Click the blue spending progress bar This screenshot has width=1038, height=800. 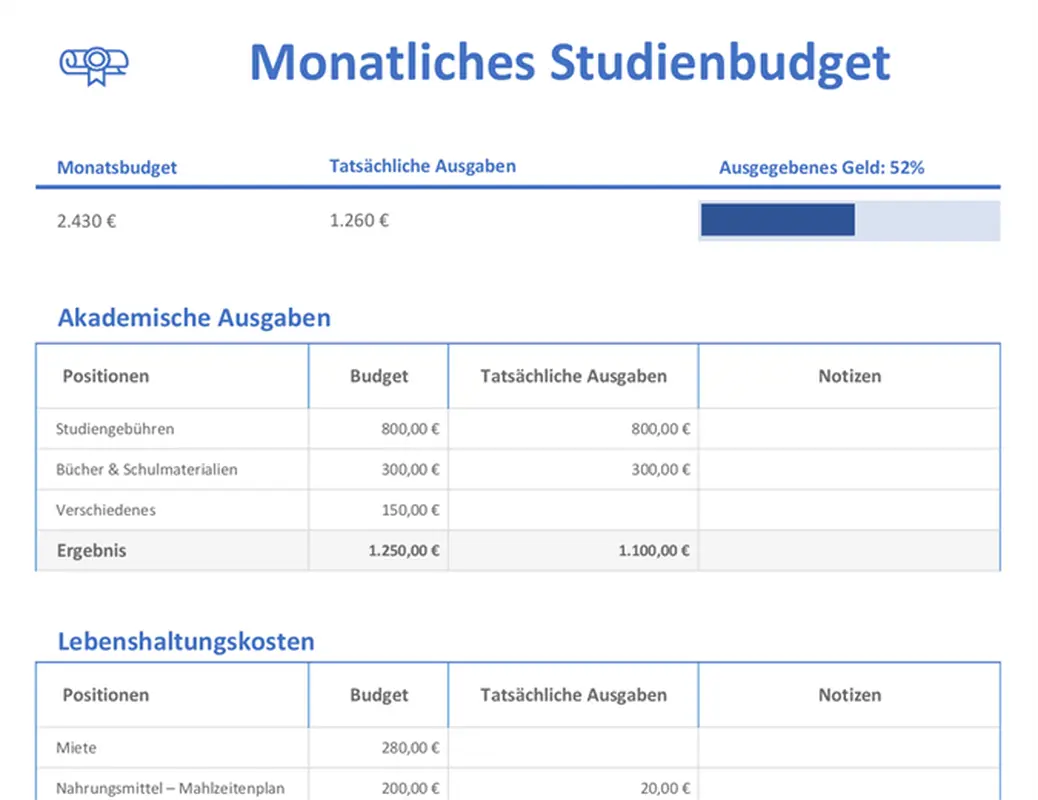pyautogui.click(x=777, y=219)
